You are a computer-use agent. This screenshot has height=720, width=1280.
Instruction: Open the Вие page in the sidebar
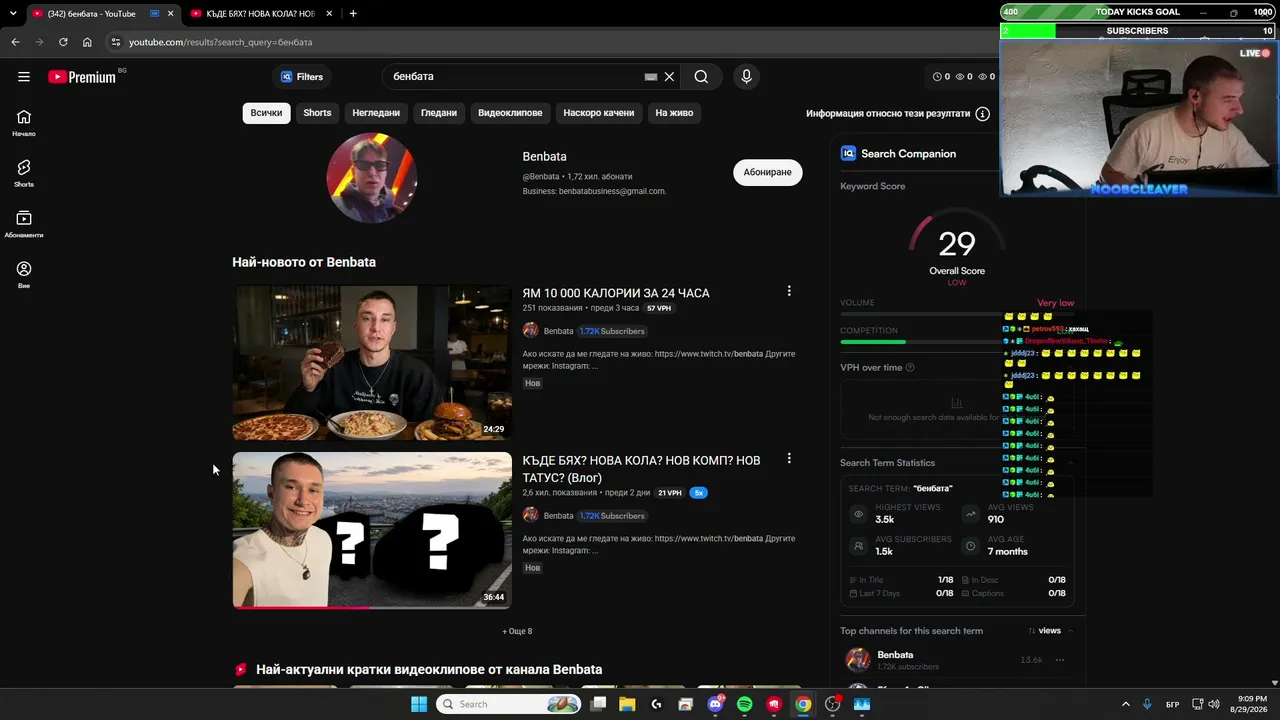[24, 275]
